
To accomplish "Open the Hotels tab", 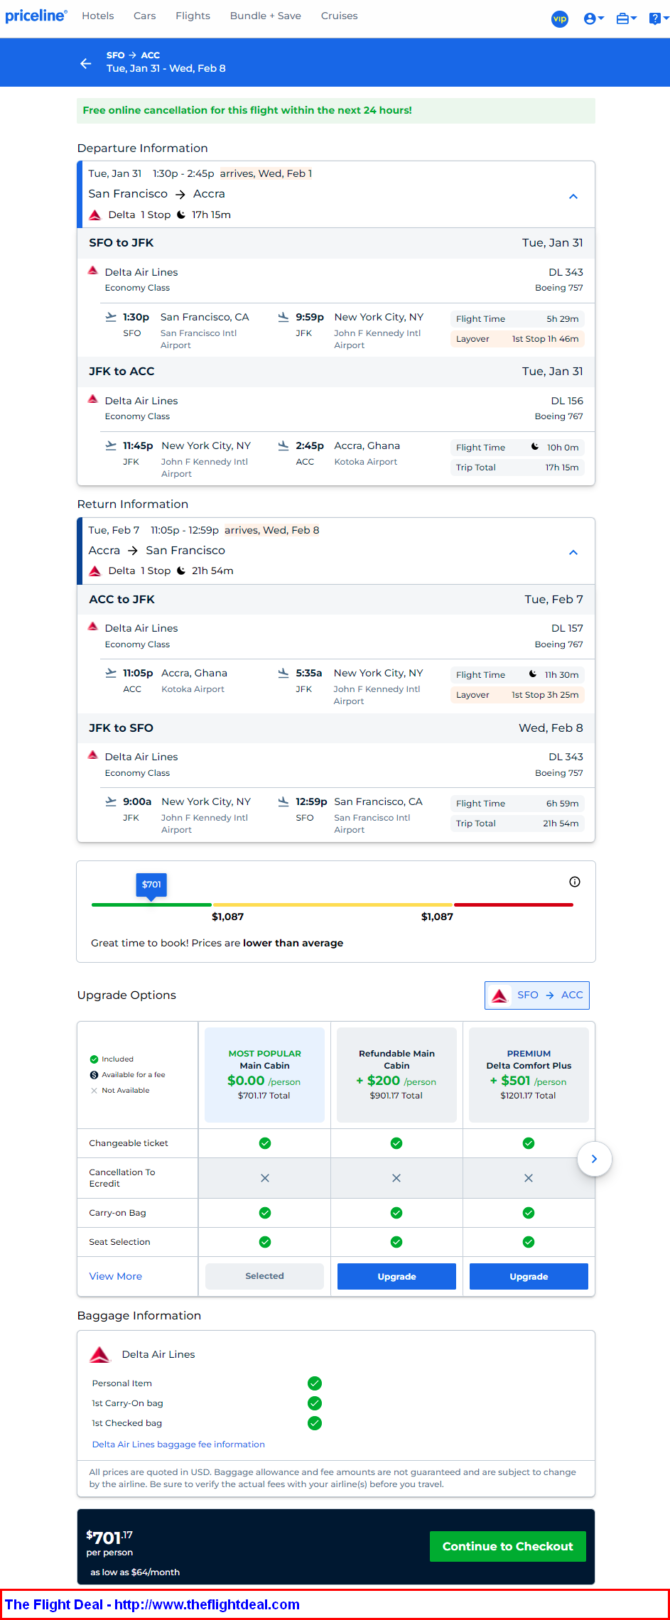I will tap(98, 16).
